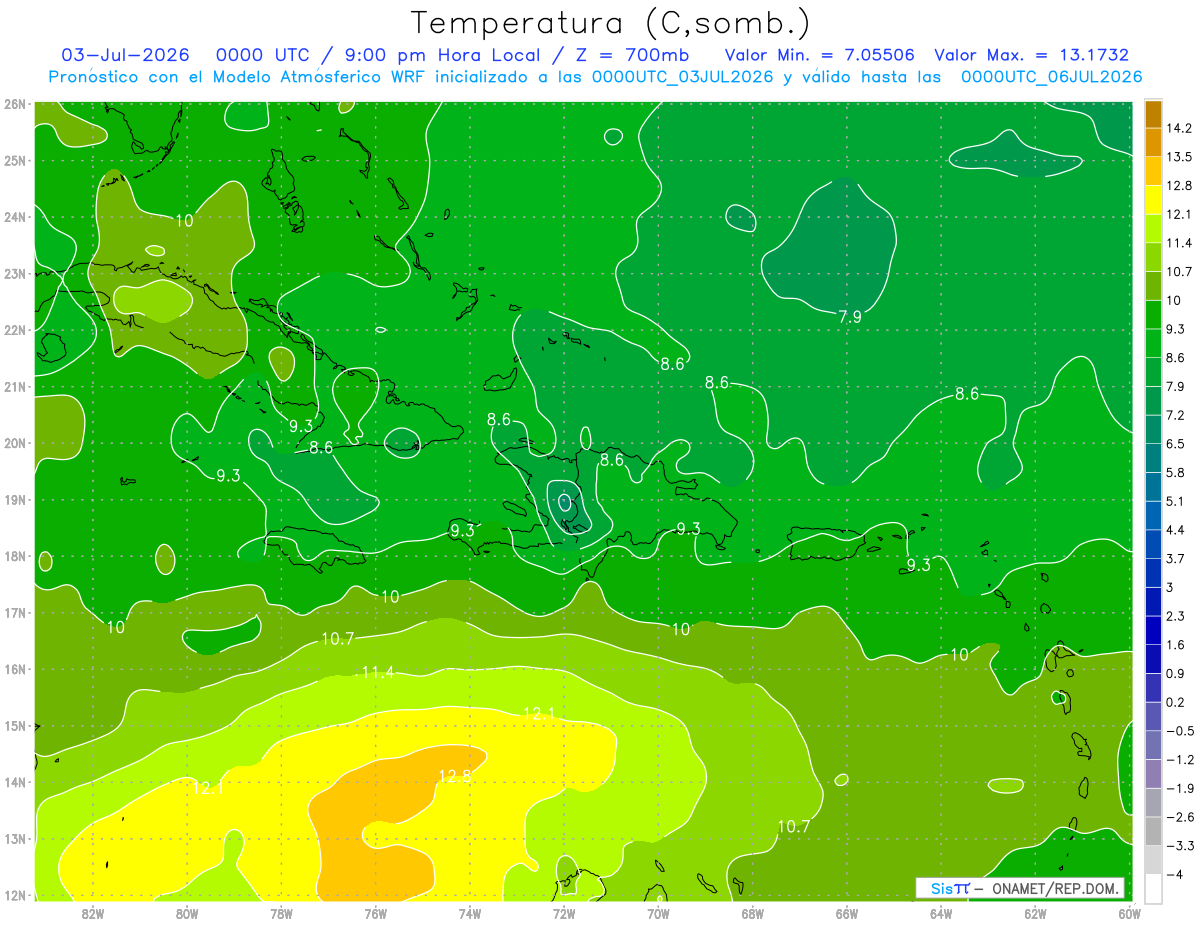Click the date '03-Jul-2026' in header

click(125, 55)
